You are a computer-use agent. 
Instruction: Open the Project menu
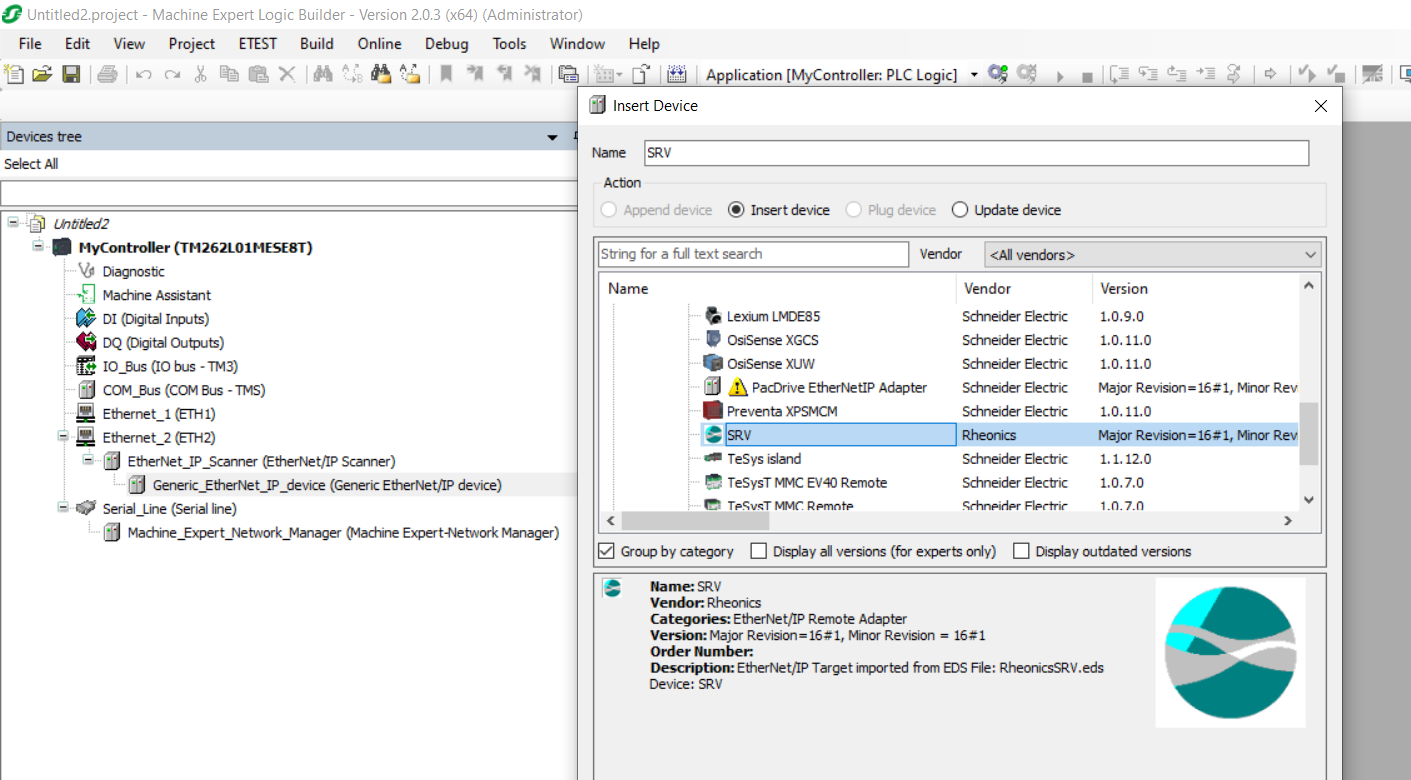pyautogui.click(x=191, y=44)
